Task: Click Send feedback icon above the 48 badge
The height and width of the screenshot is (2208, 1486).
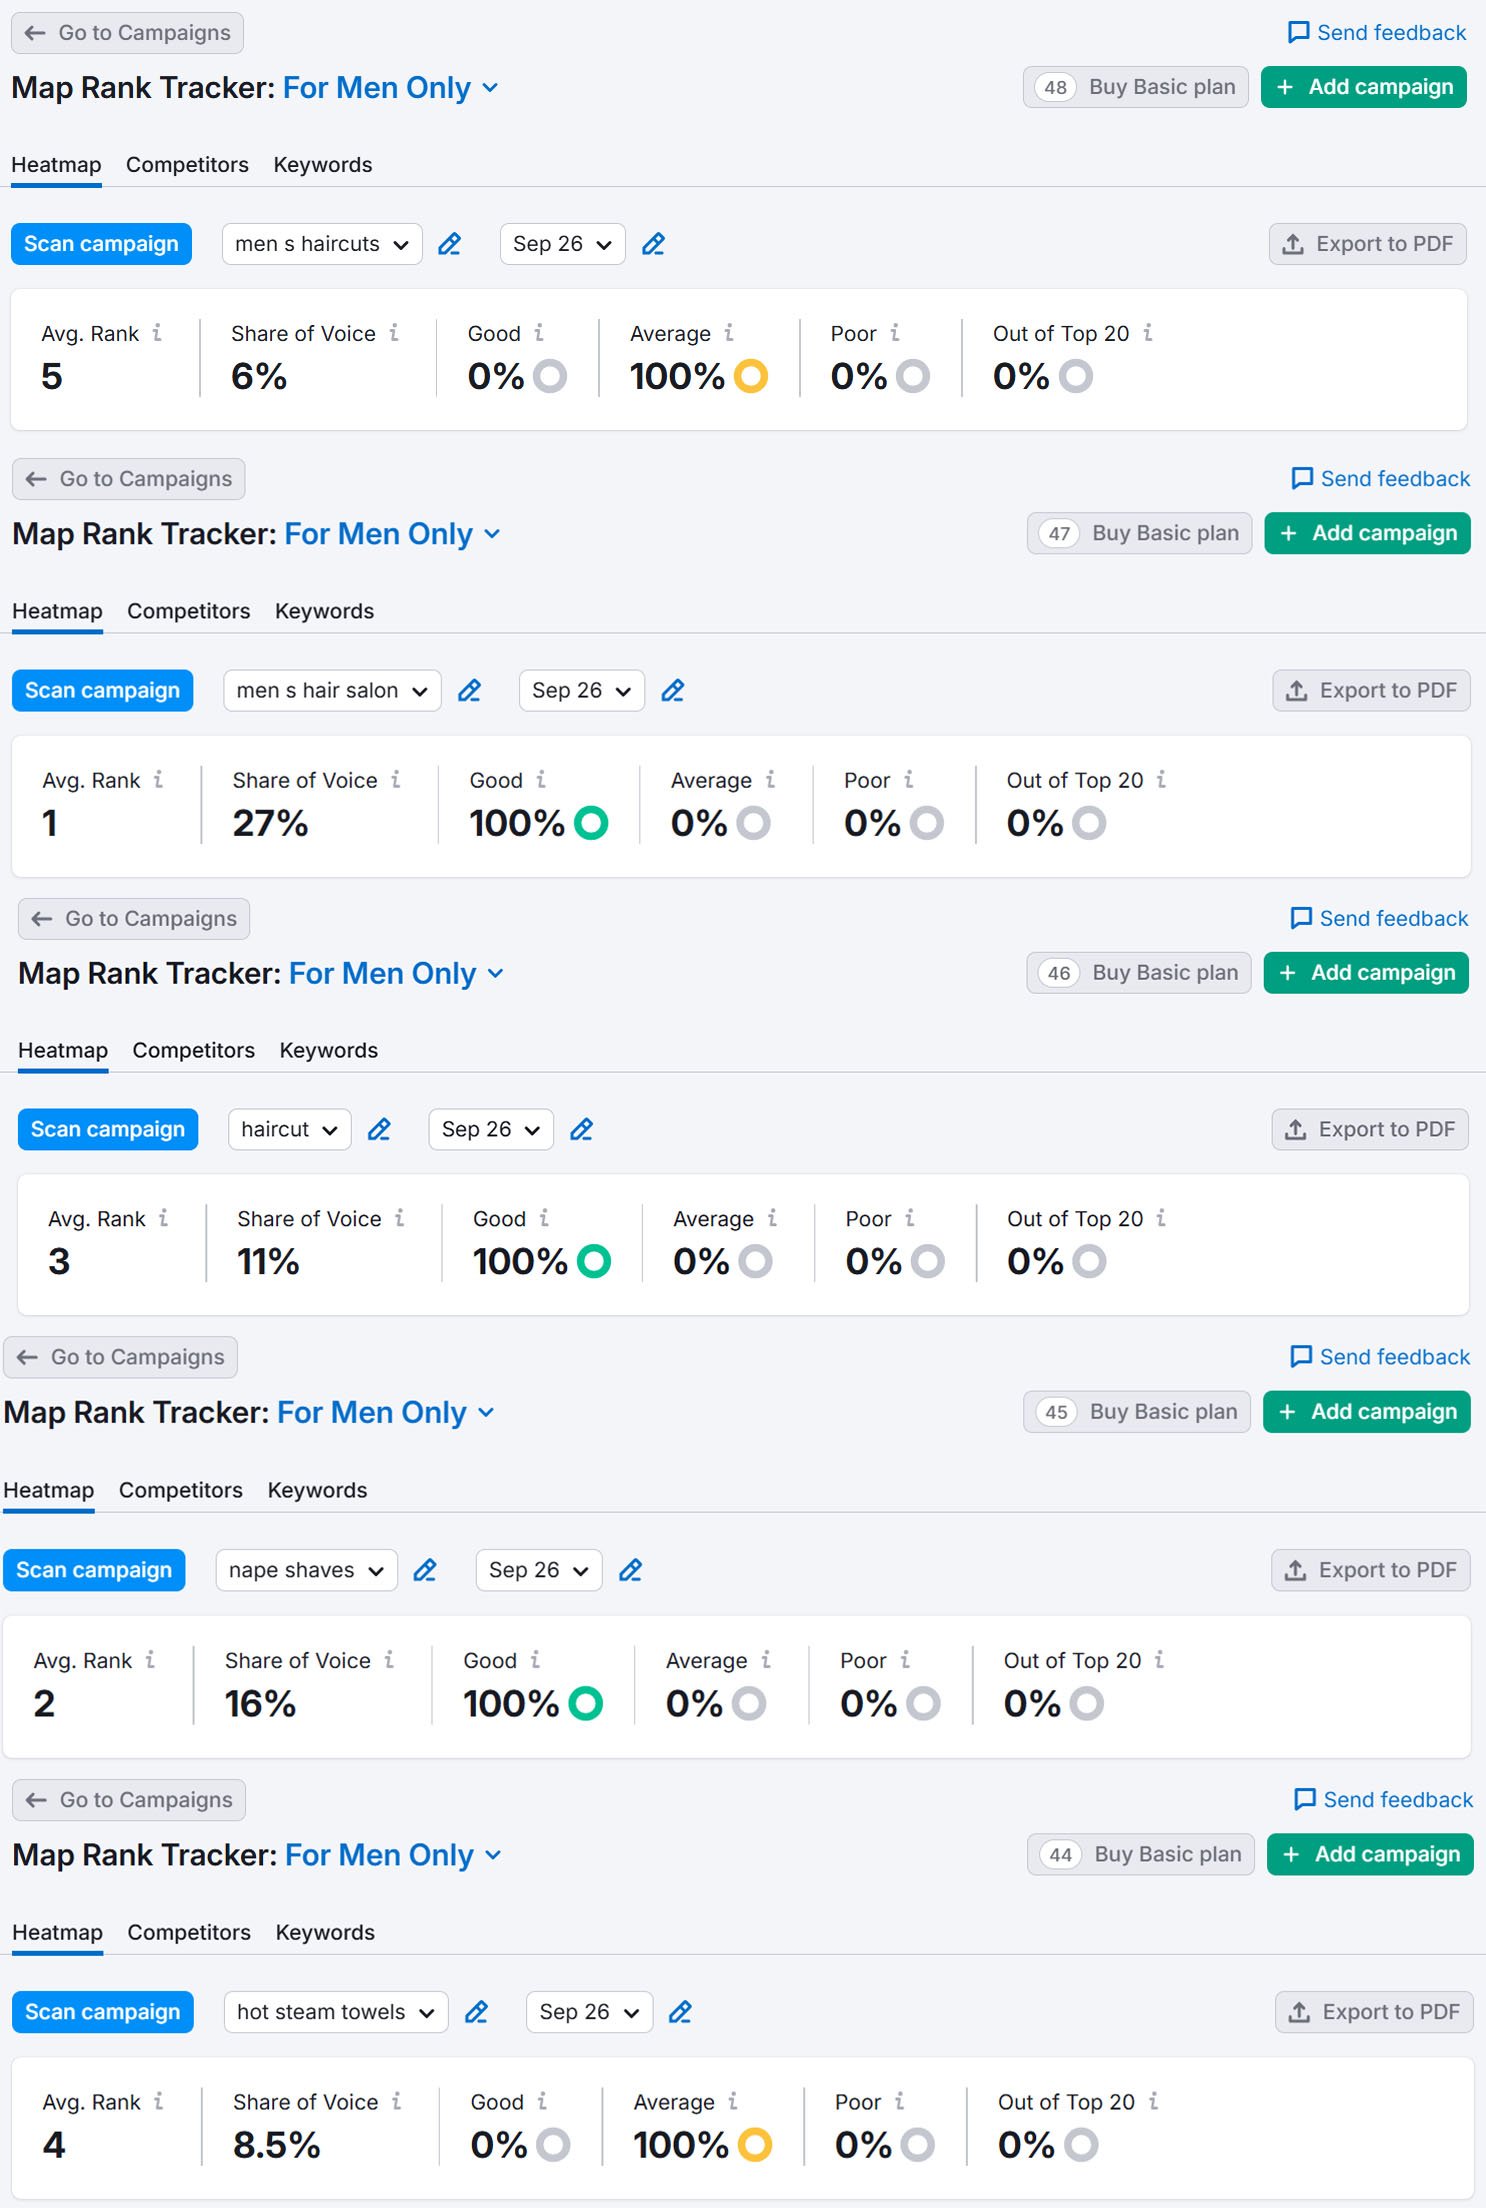Action: click(1298, 33)
